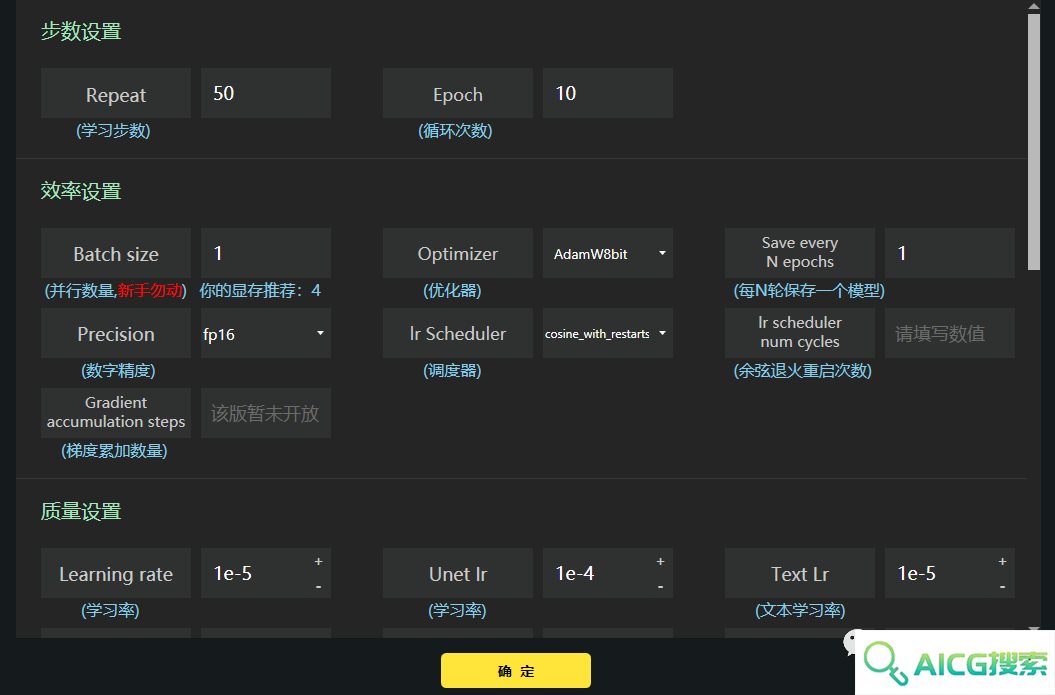Increase Unet lr with the plus stepper
The height and width of the screenshot is (695, 1055).
[660, 561]
